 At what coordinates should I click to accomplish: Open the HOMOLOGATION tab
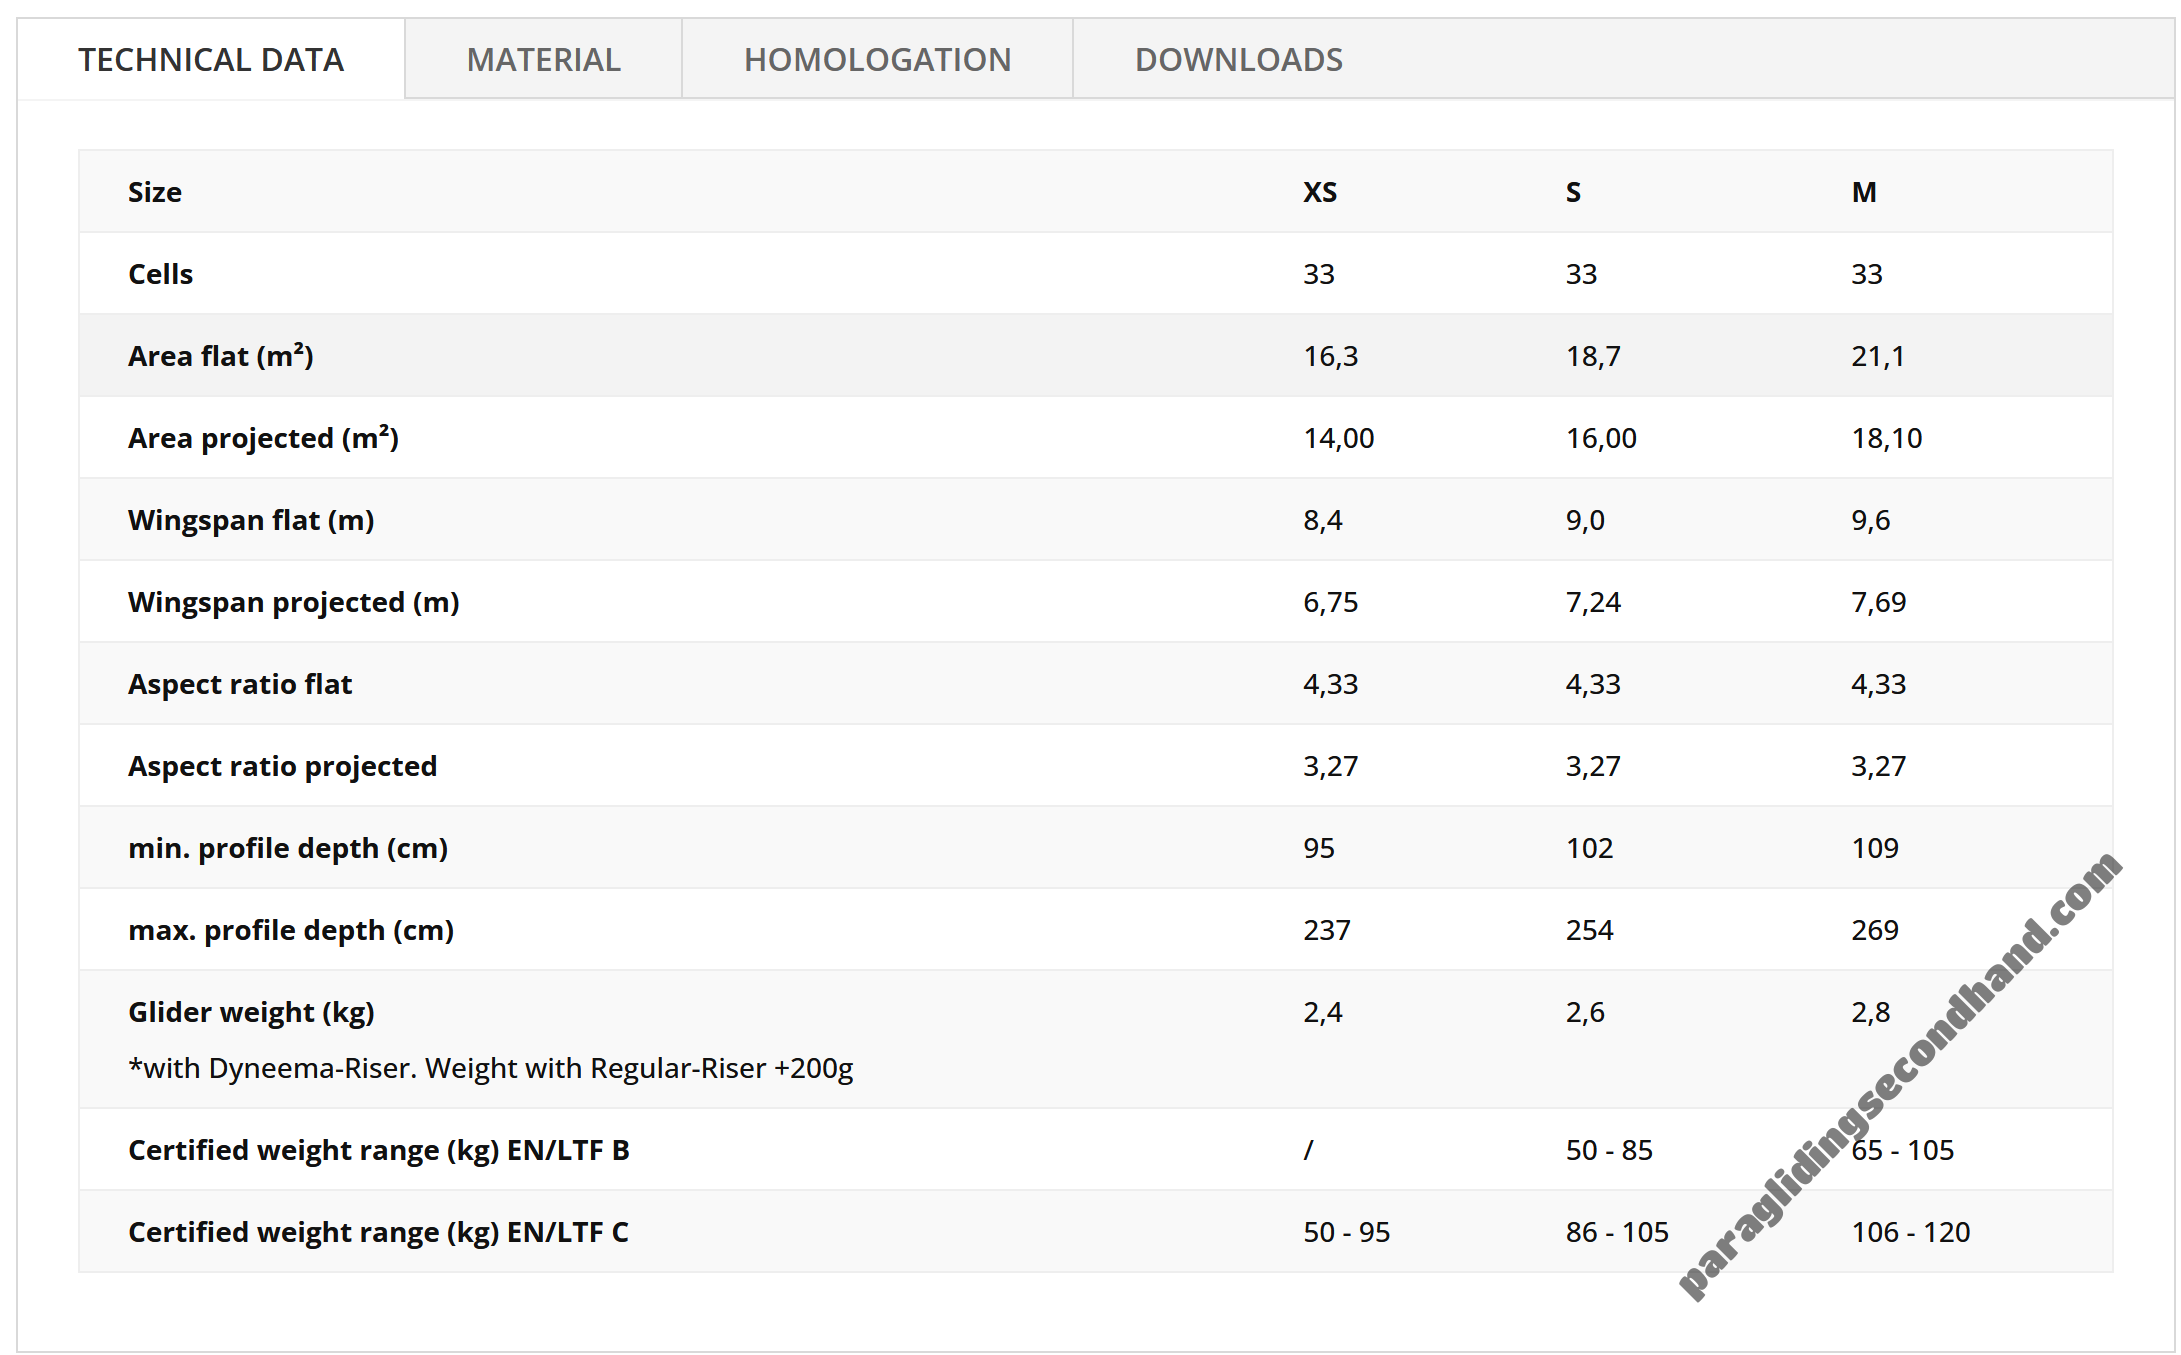[877, 60]
